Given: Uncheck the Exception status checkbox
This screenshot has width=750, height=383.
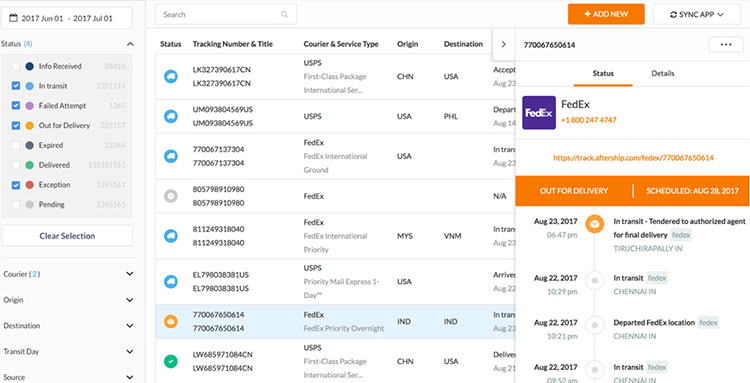Looking at the screenshot, I should click(16, 185).
